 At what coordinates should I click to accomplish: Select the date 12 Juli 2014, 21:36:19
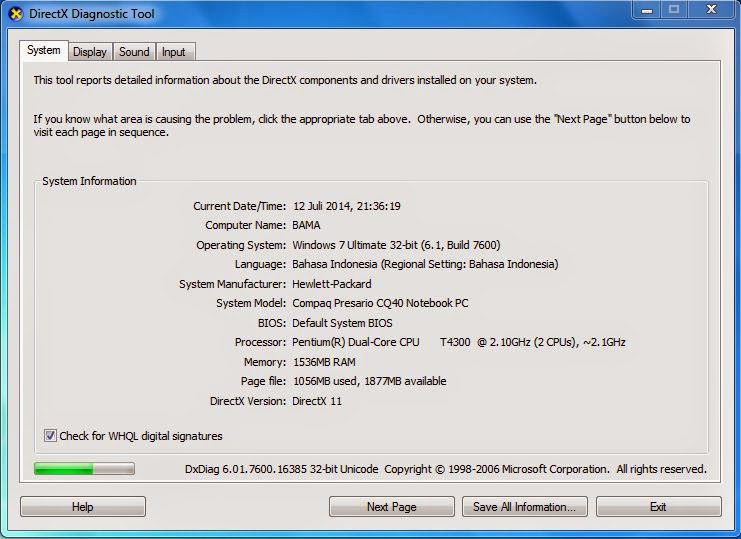point(346,206)
